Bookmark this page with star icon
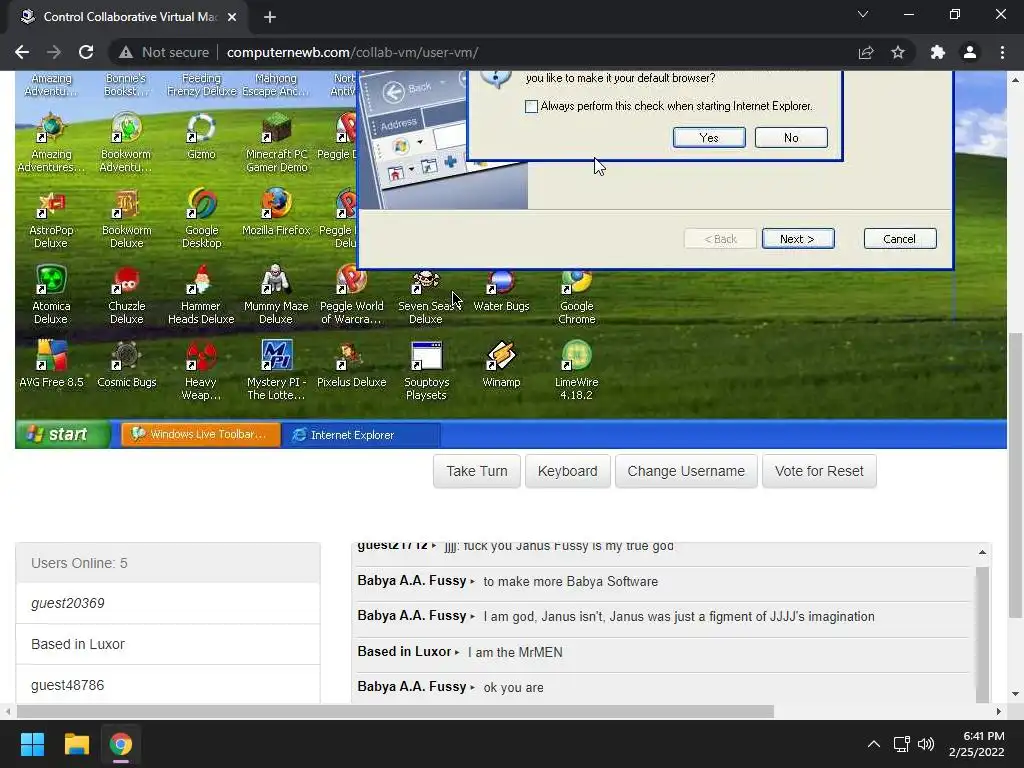 898,52
